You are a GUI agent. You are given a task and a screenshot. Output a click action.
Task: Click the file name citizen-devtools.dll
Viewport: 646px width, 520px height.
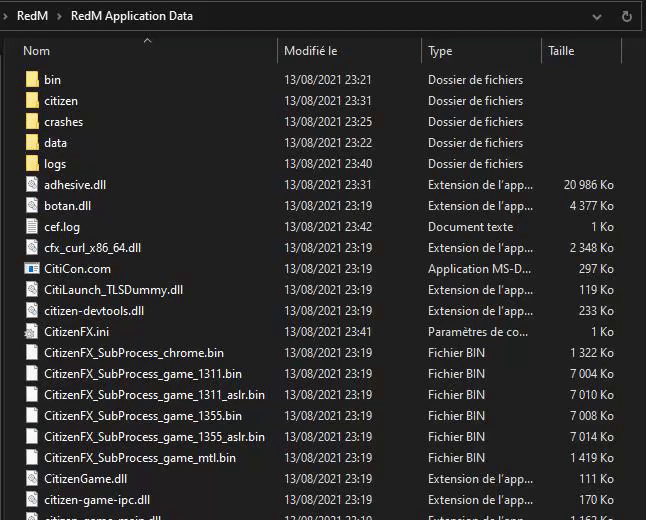[x=94, y=311]
